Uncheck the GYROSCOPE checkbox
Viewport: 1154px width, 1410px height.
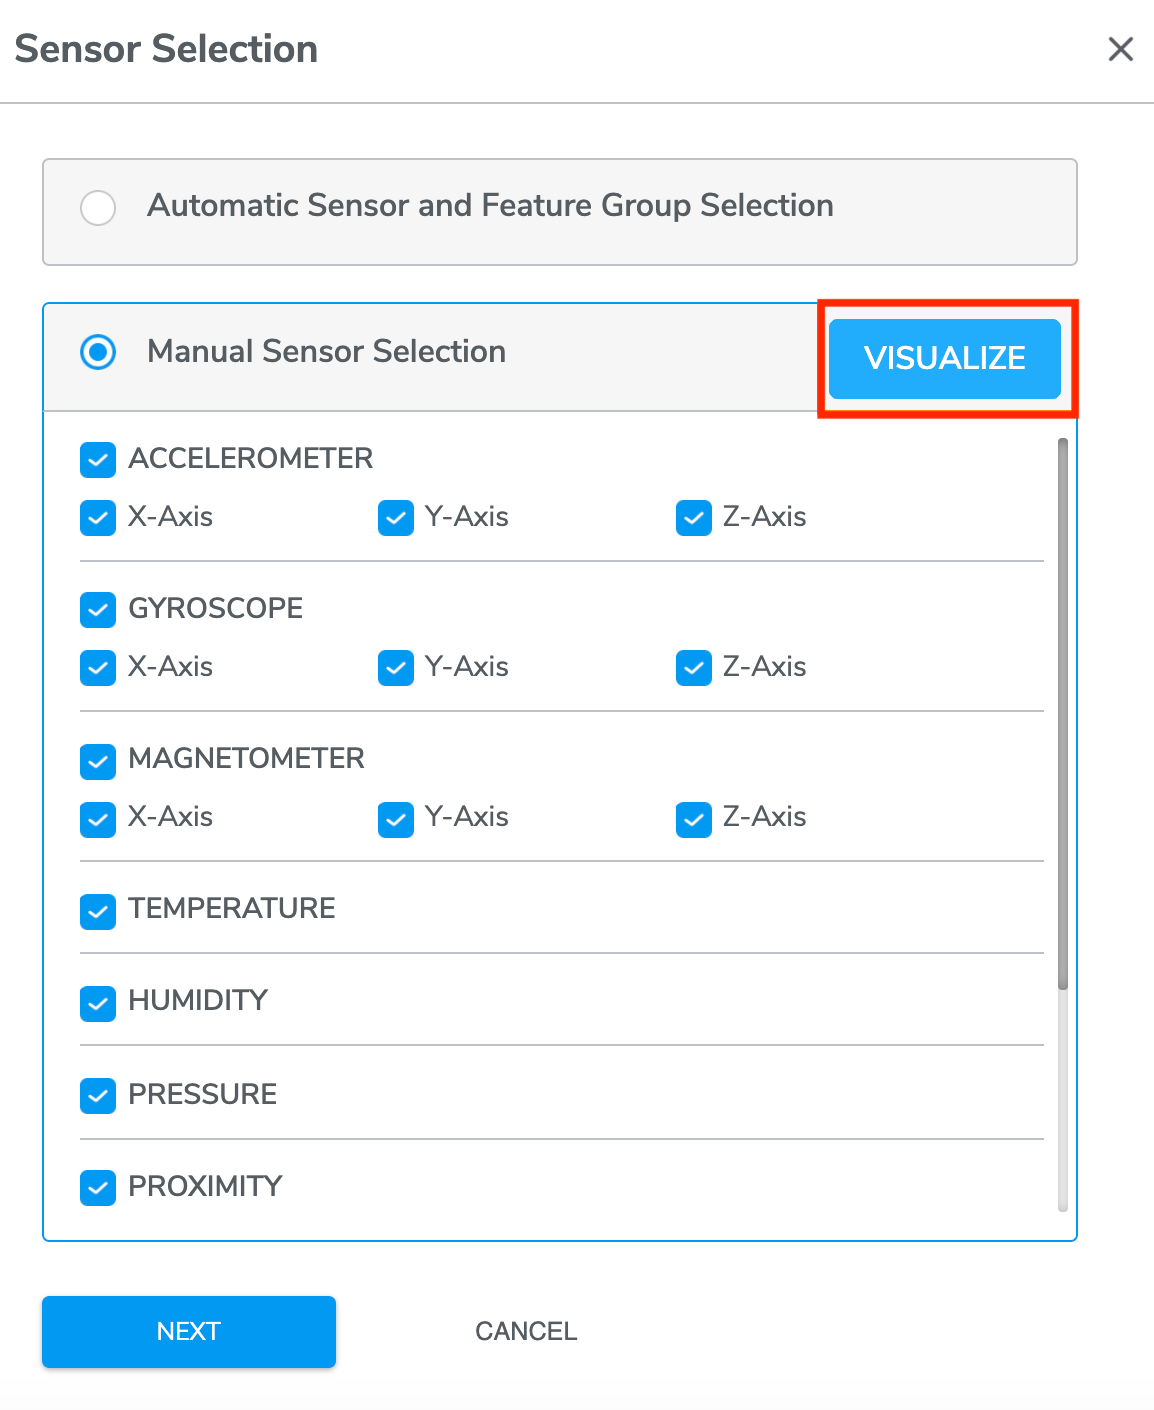coord(98,610)
